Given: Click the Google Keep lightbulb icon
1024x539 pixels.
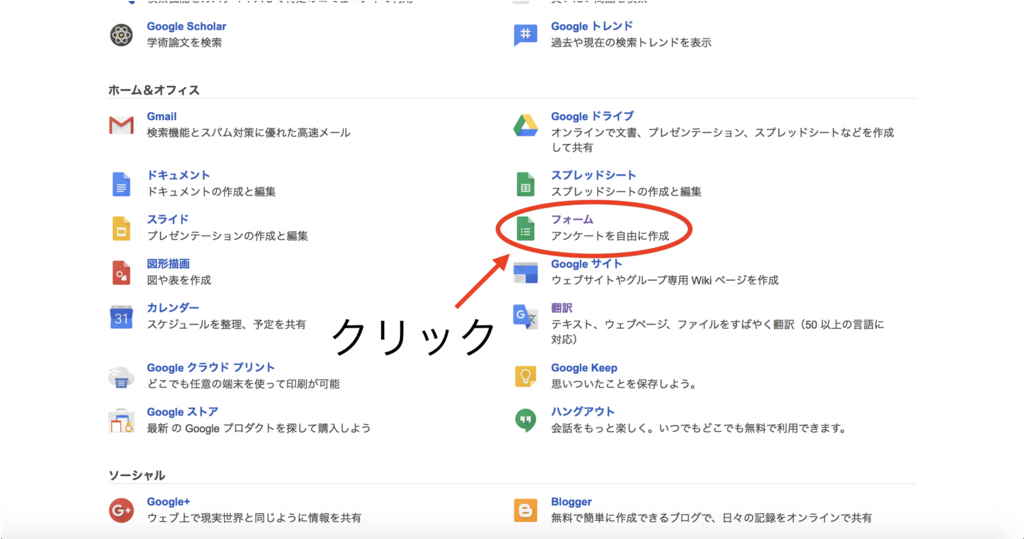Looking at the screenshot, I should [525, 376].
